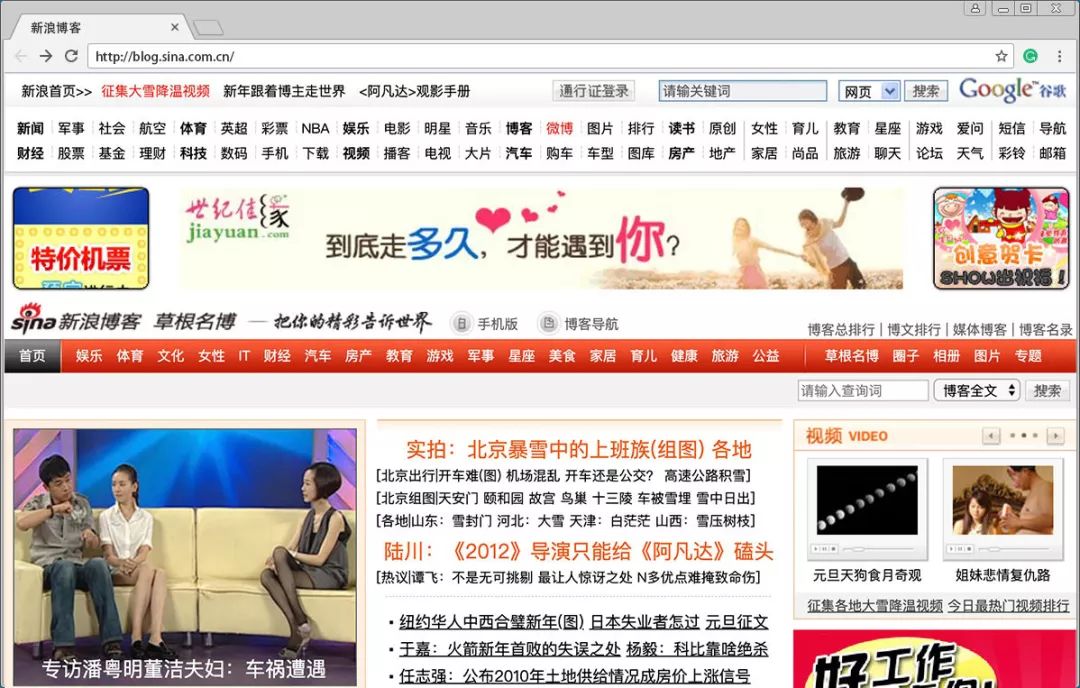Viewport: 1080px width, 688px height.
Task: Click the 博客导航 navigation icon
Action: tap(549, 323)
